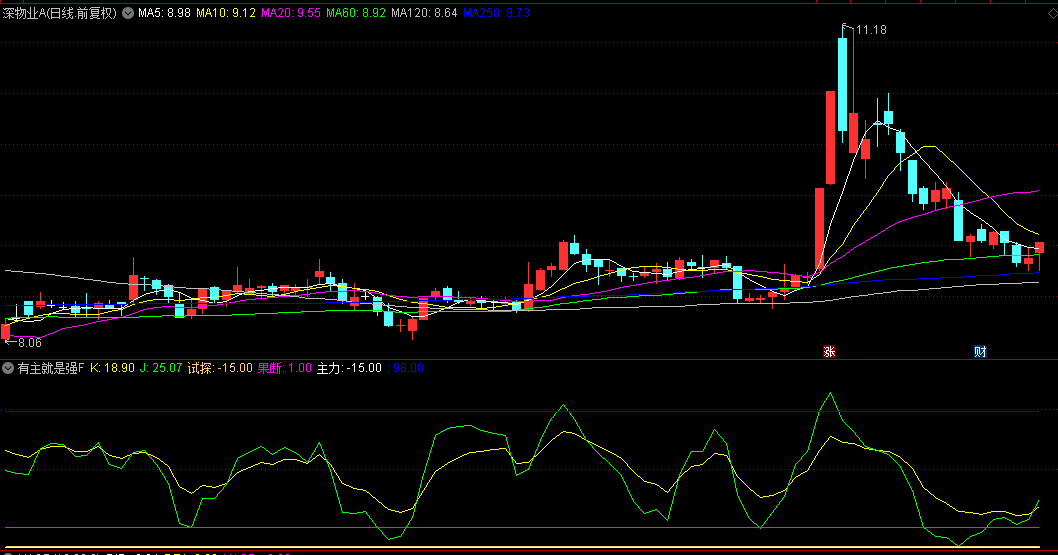Click the blue MA250 label
Screen dimensions: 1058x555
click(x=497, y=14)
